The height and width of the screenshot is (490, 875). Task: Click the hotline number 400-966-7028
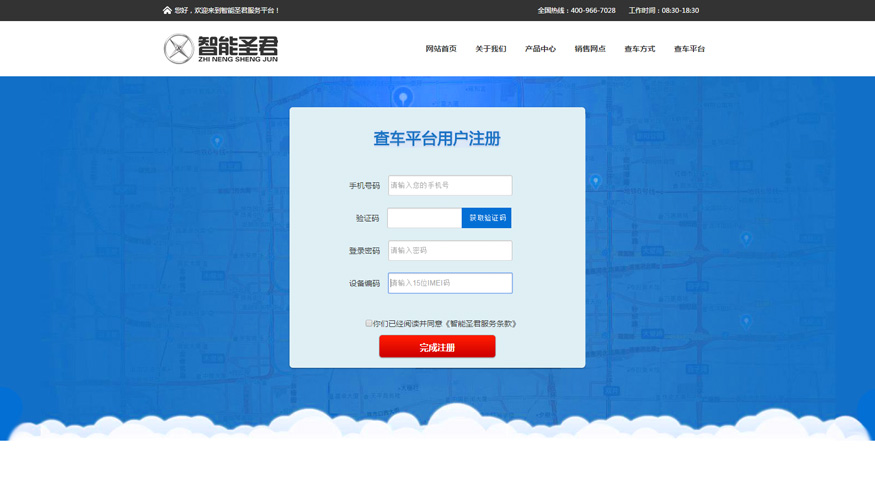tap(593, 10)
